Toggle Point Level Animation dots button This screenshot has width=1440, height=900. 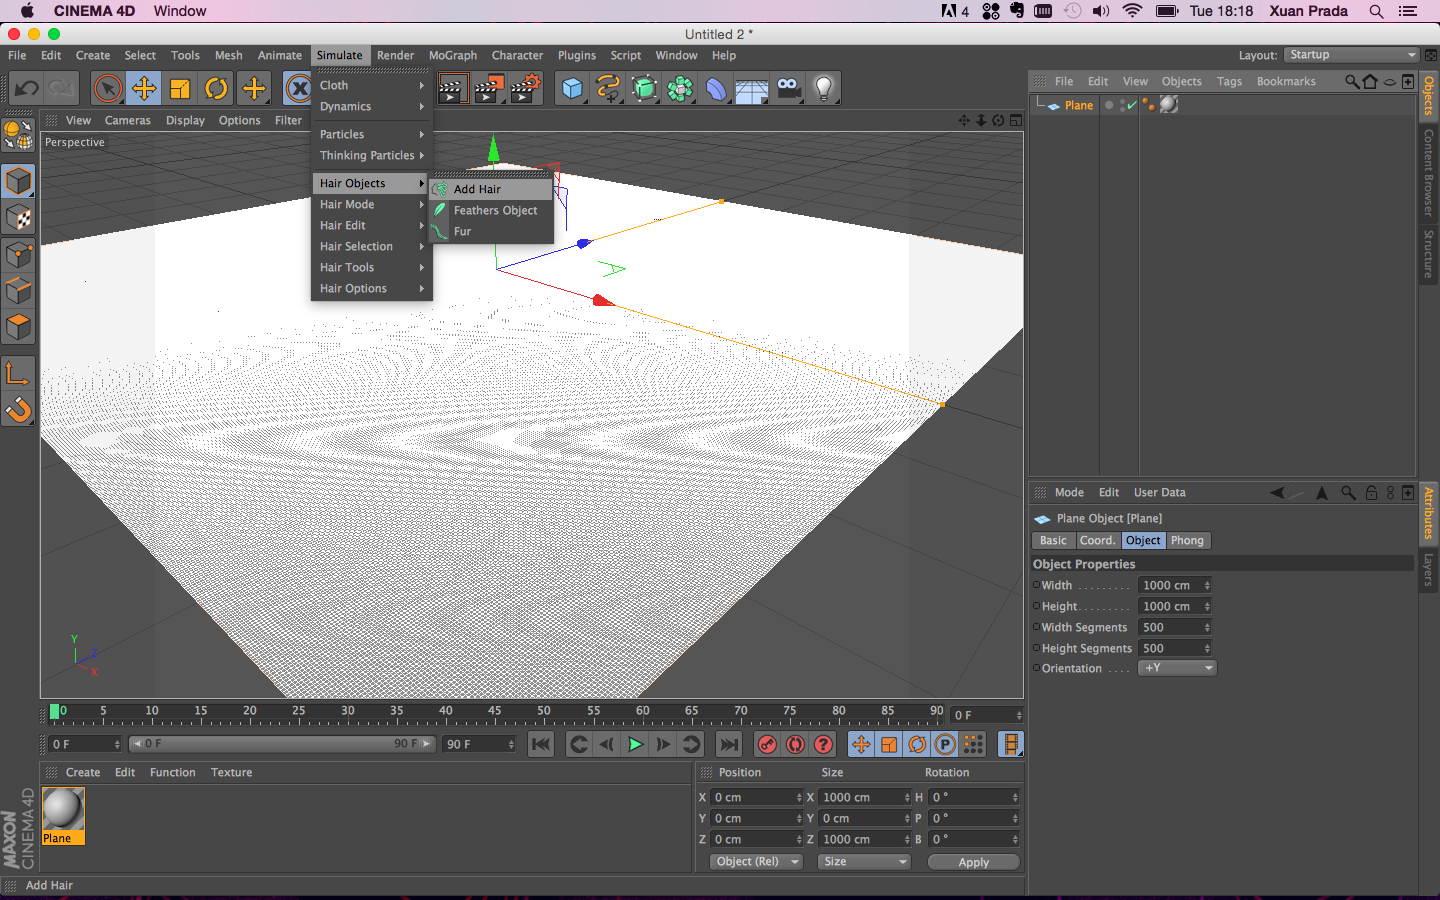pos(973,744)
